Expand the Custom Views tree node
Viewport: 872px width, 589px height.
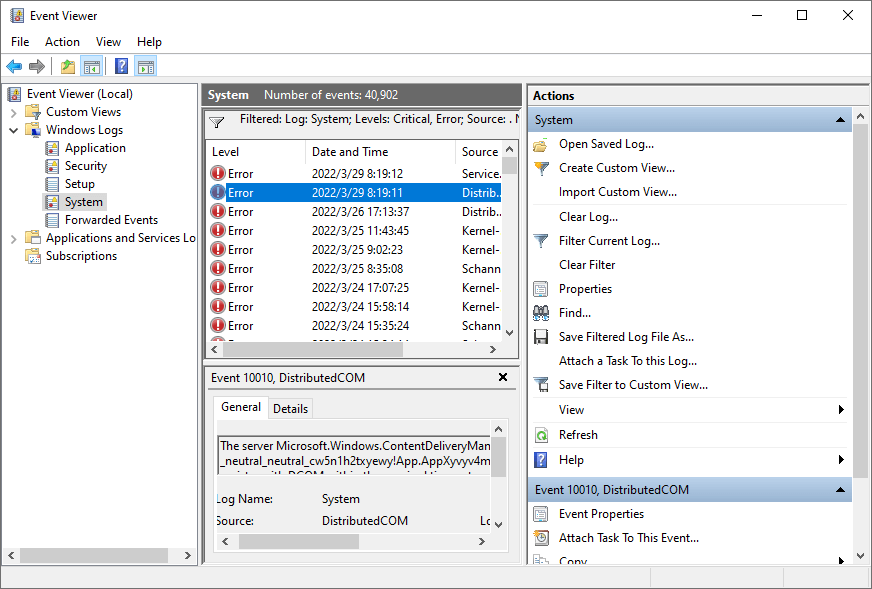[14, 112]
